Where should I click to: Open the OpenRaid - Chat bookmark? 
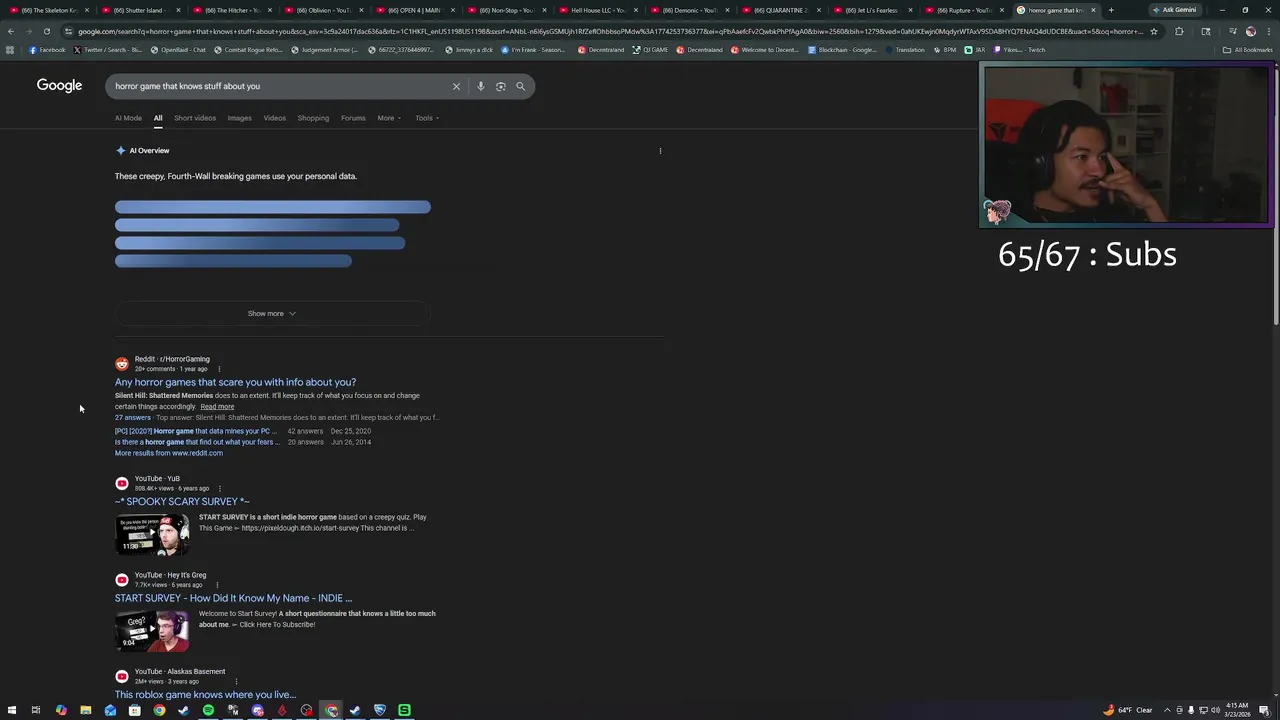coord(178,50)
